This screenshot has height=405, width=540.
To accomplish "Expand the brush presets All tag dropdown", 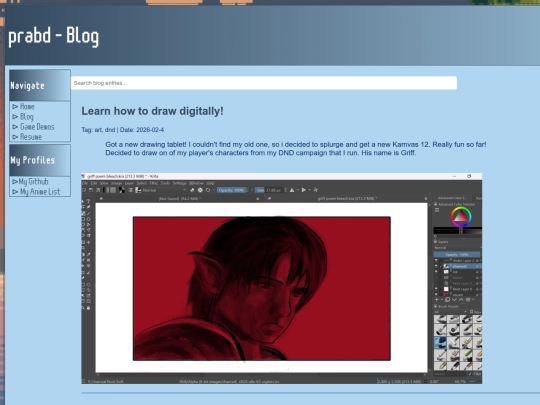I will coord(450,312).
